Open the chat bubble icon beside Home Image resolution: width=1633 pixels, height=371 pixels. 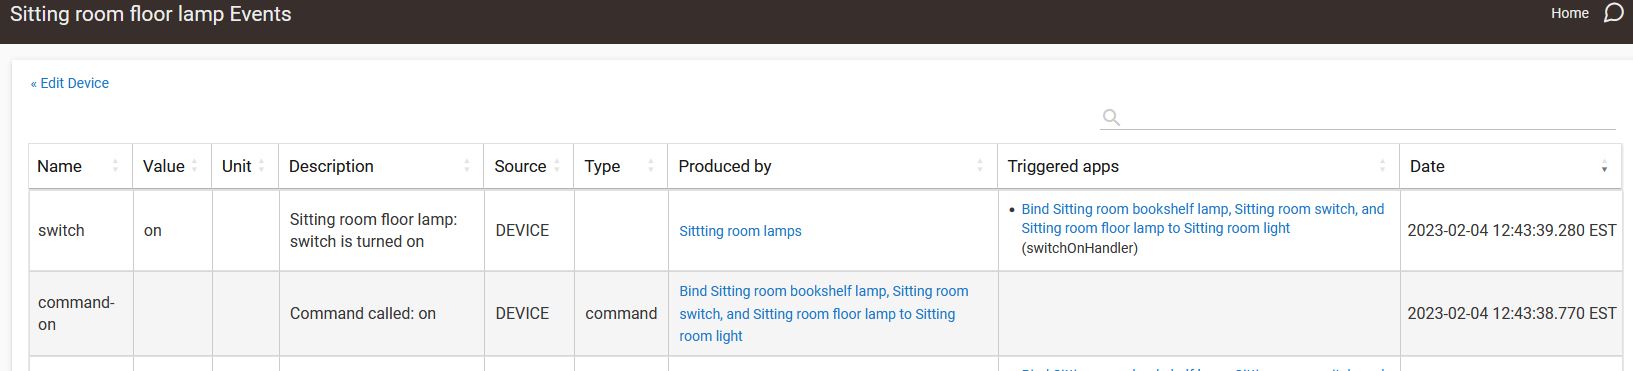tap(1613, 13)
